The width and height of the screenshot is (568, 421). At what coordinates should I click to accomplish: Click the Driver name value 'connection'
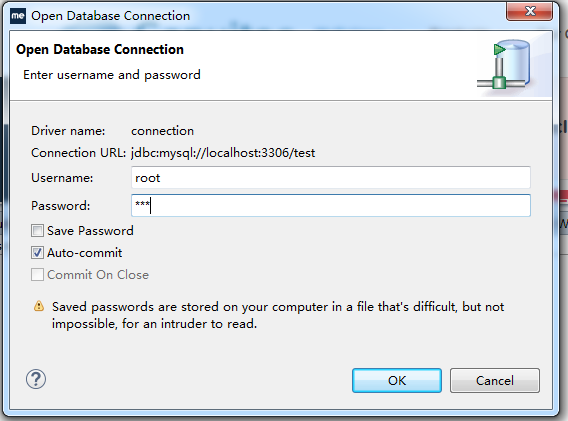pyautogui.click(x=162, y=131)
